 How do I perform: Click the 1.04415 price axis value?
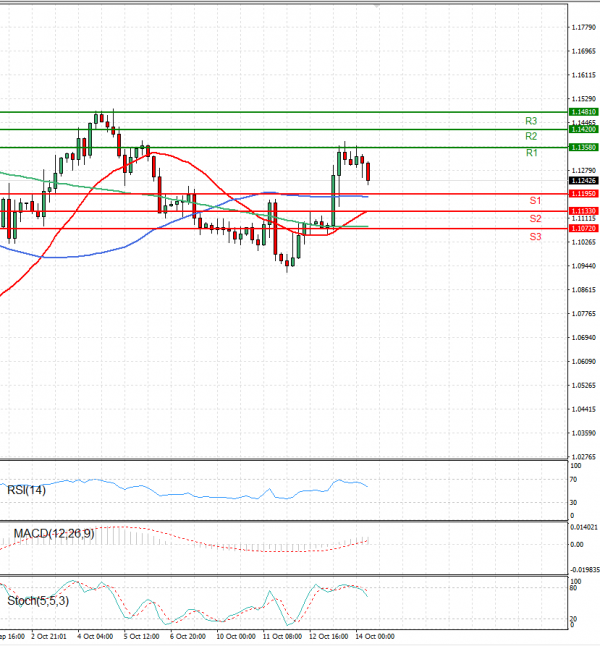click(x=584, y=410)
